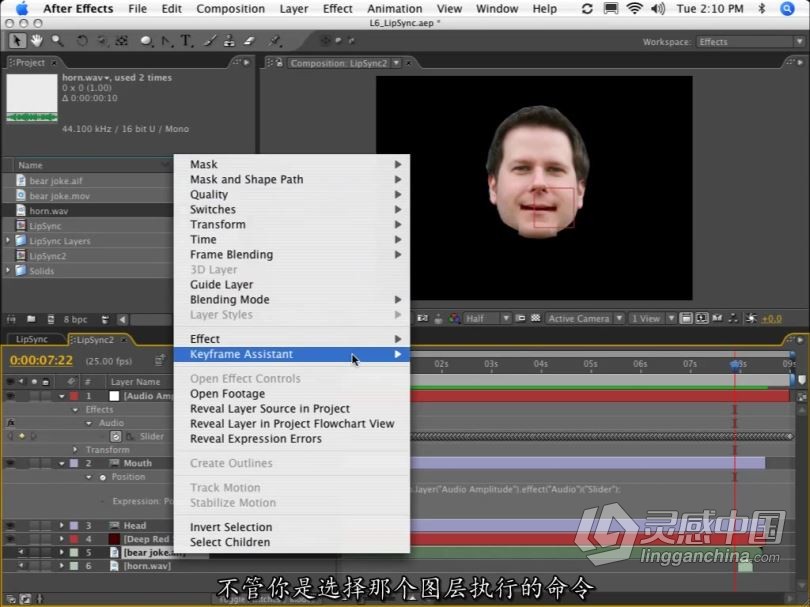This screenshot has height=607, width=810.
Task: Select the Pan Behind tool
Action: coord(122,41)
